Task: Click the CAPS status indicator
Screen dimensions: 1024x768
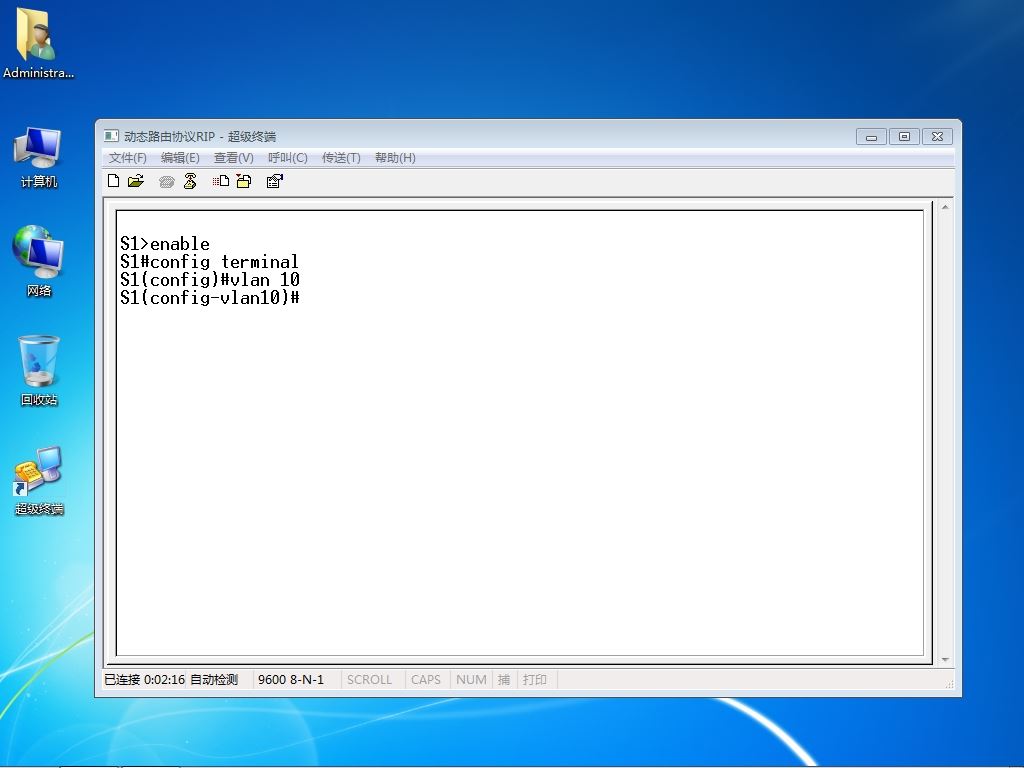Action: (x=426, y=679)
